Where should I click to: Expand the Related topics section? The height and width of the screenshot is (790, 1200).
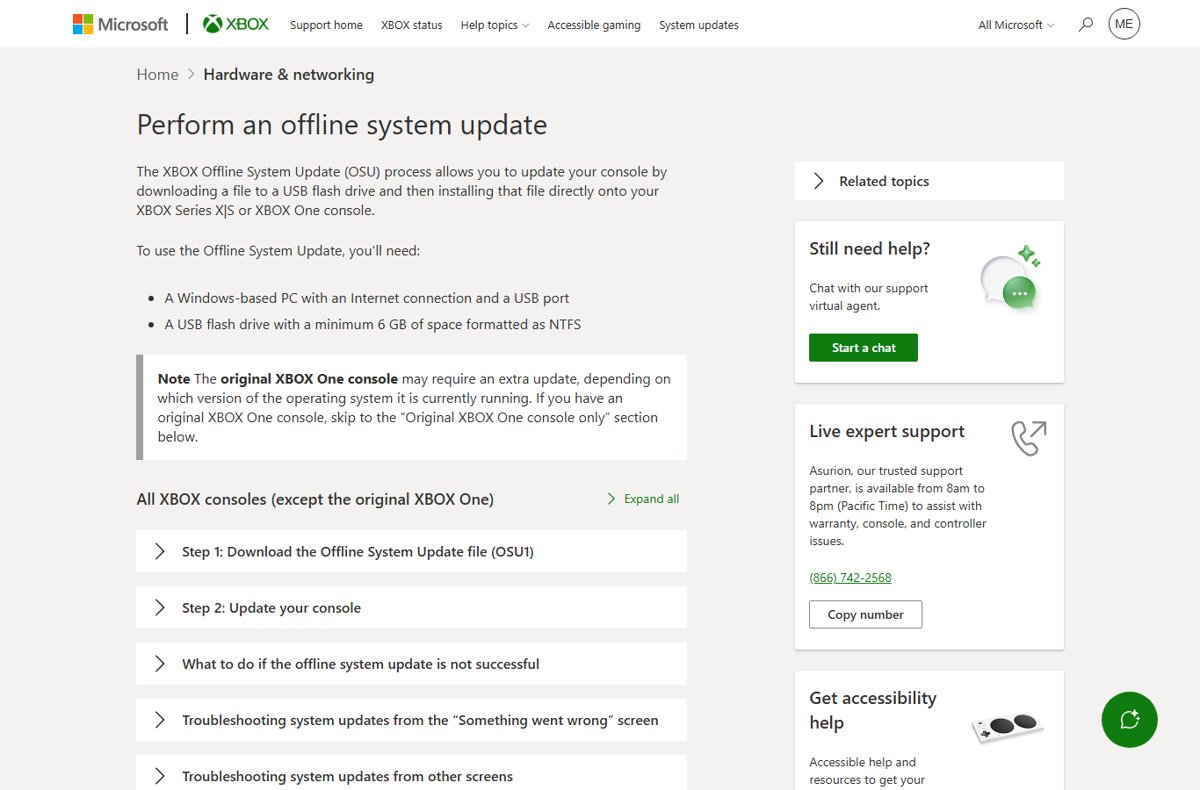pos(929,181)
